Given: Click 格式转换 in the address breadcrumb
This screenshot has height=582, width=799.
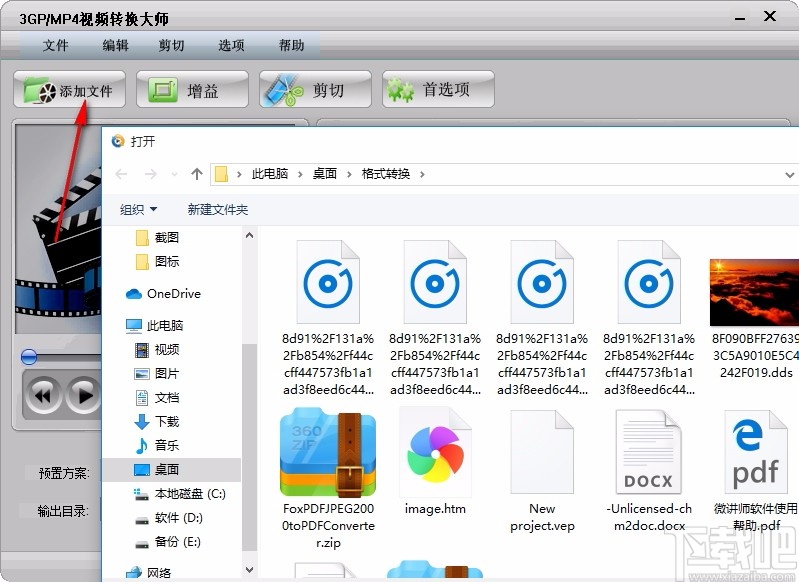Looking at the screenshot, I should (x=386, y=174).
